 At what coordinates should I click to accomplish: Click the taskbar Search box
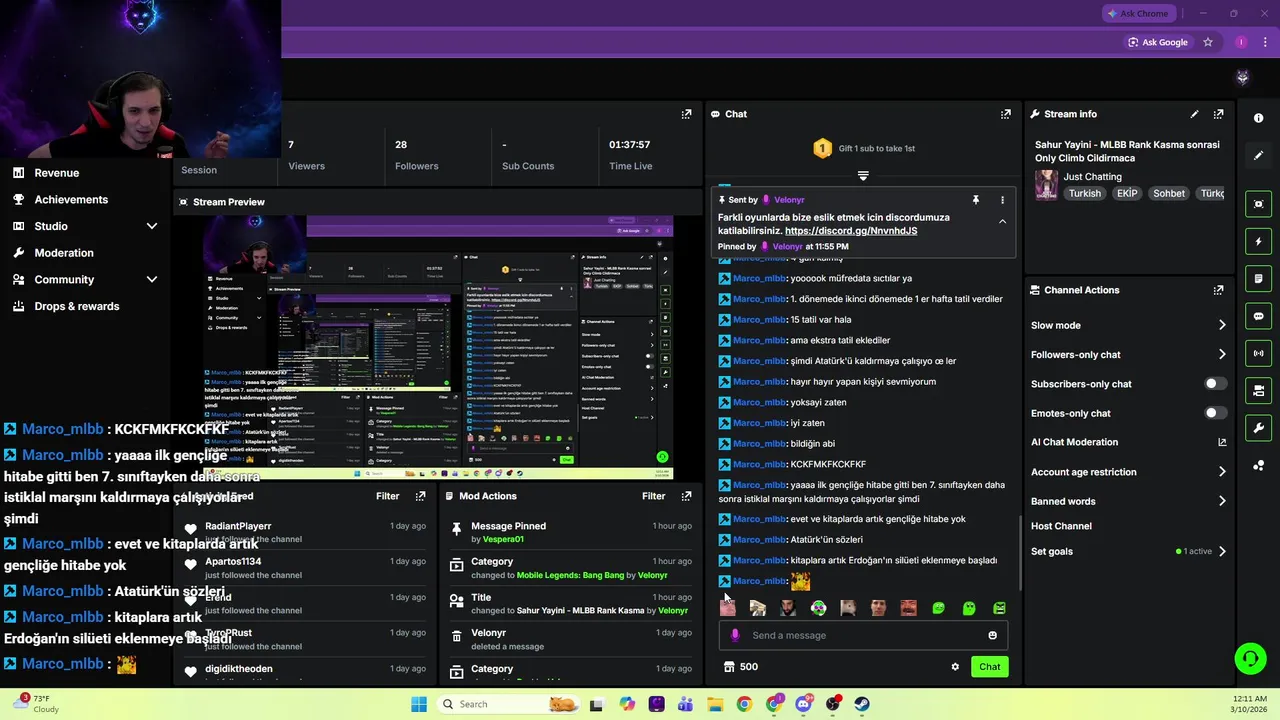[508, 704]
